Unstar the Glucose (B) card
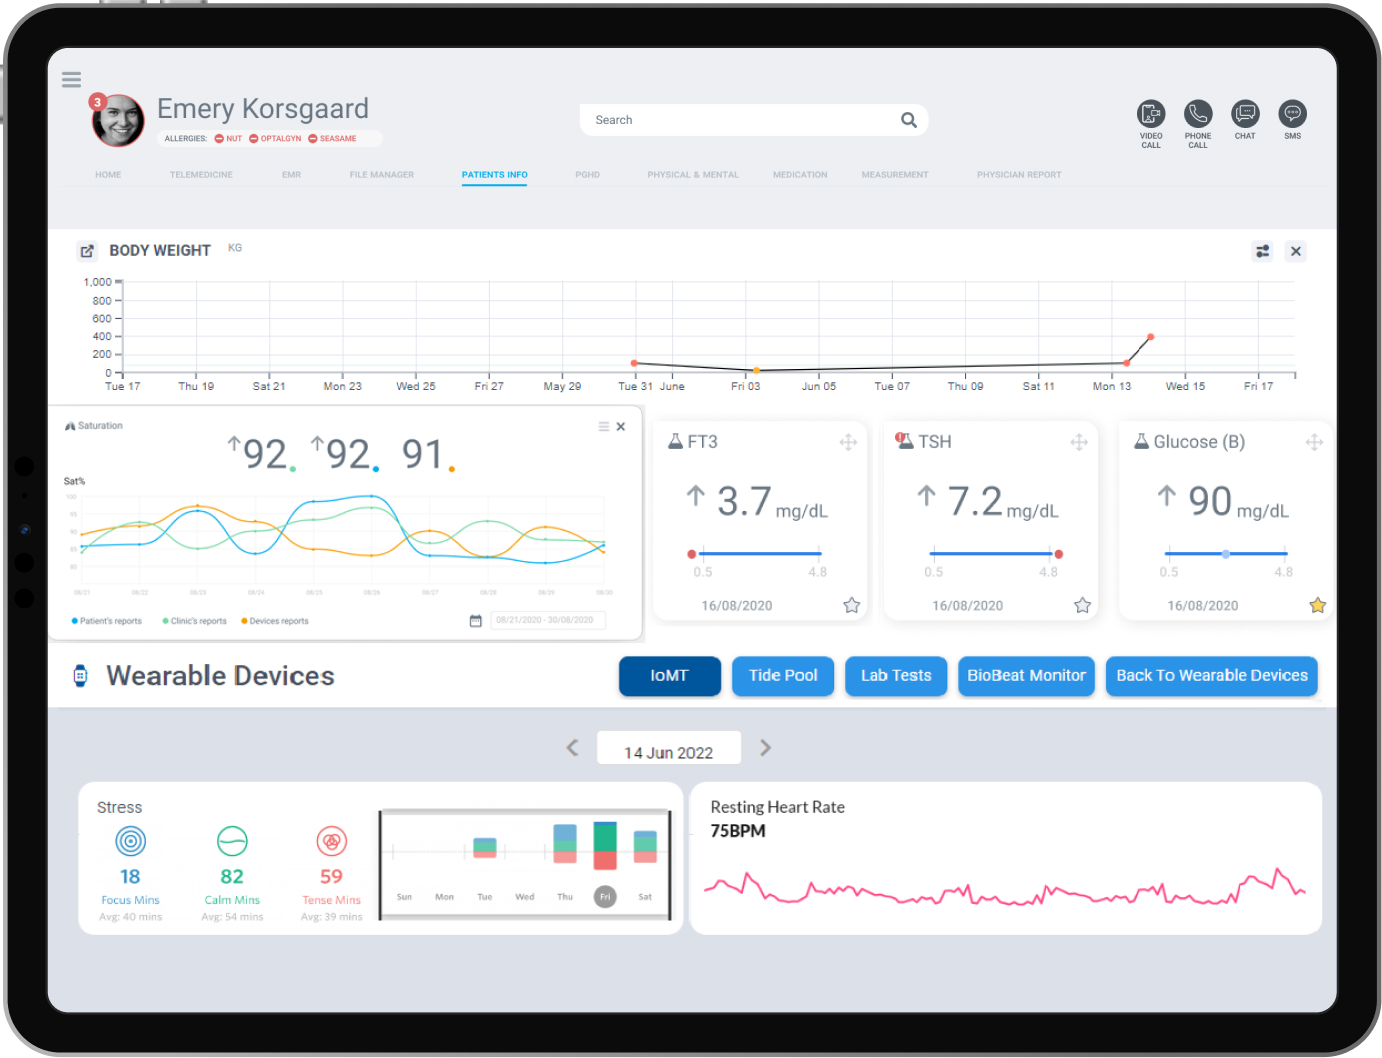1382x1058 pixels. pyautogui.click(x=1318, y=605)
